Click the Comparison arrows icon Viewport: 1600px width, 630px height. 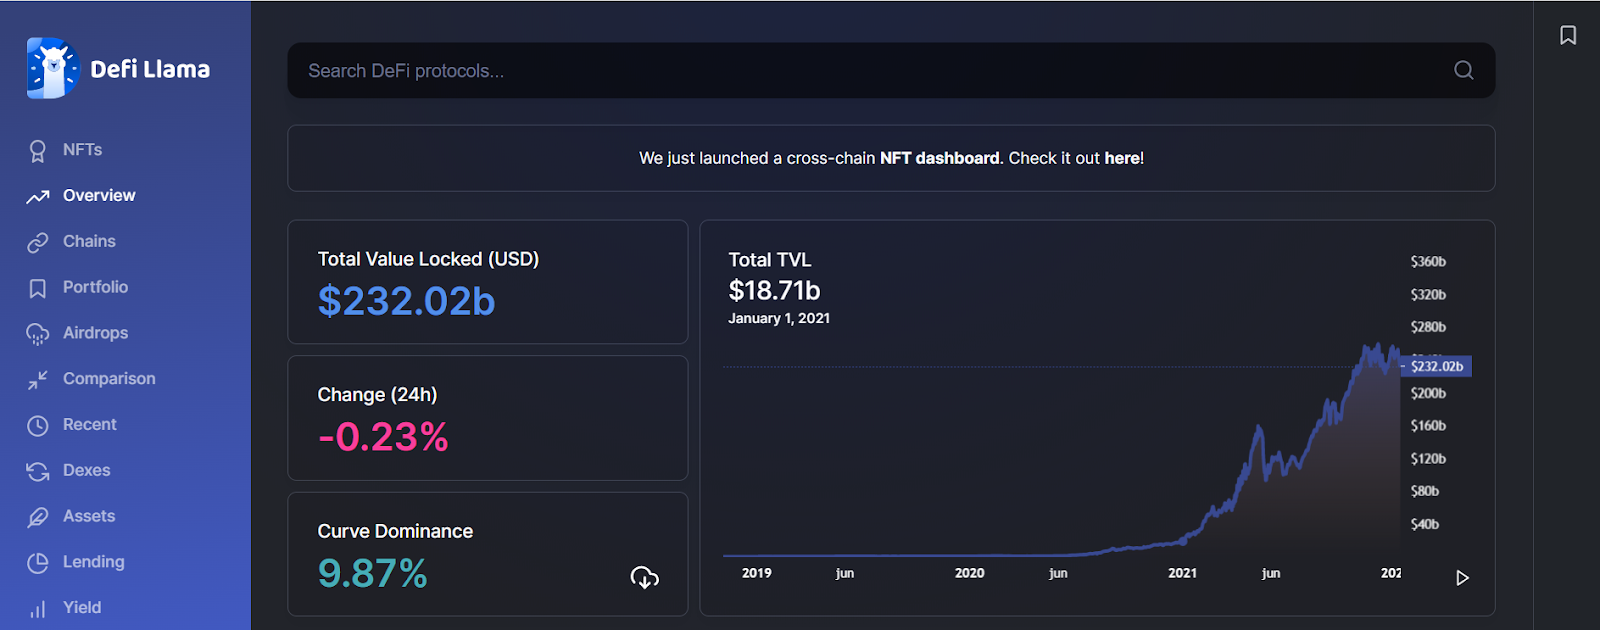tap(38, 380)
